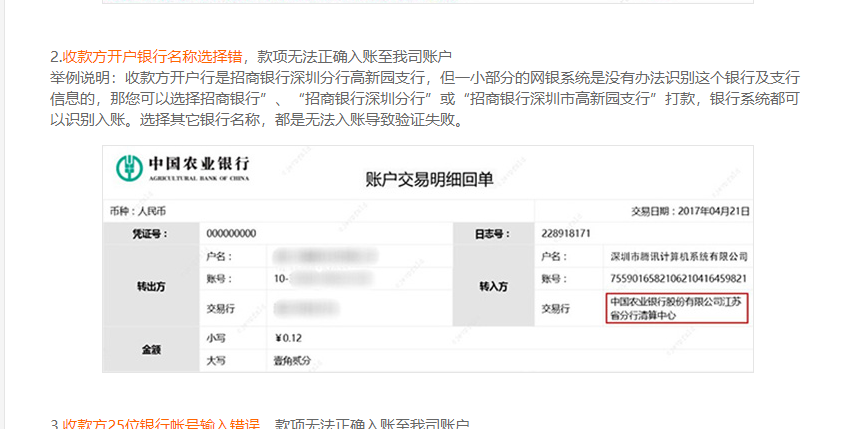Click 款项无法正确入账至我司账户 in item 2 heading
The width and height of the screenshot is (847, 429).
coord(354,56)
